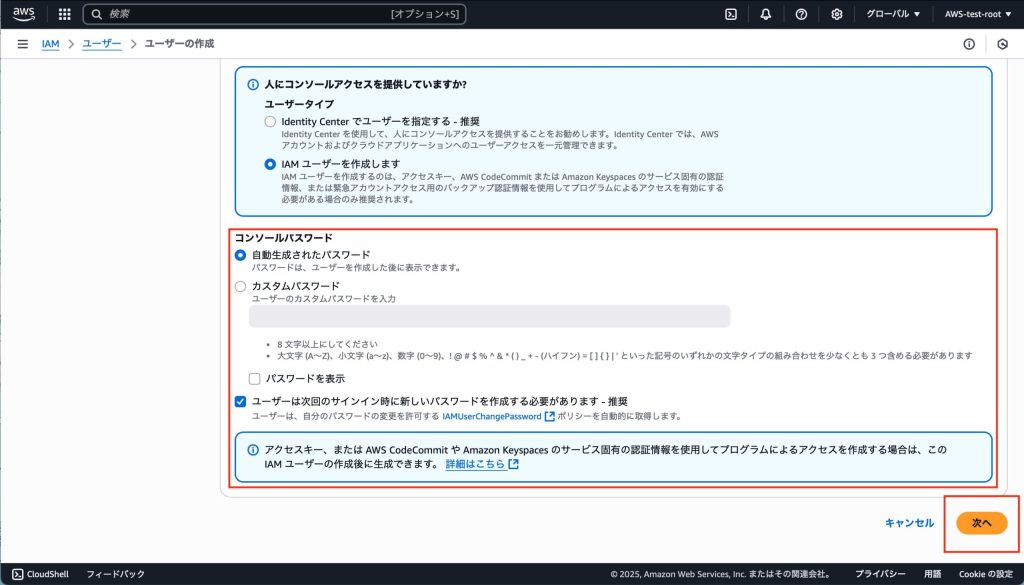
Task: Click the external link icon next to IAMUserChangePassword
Action: [x=550, y=416]
